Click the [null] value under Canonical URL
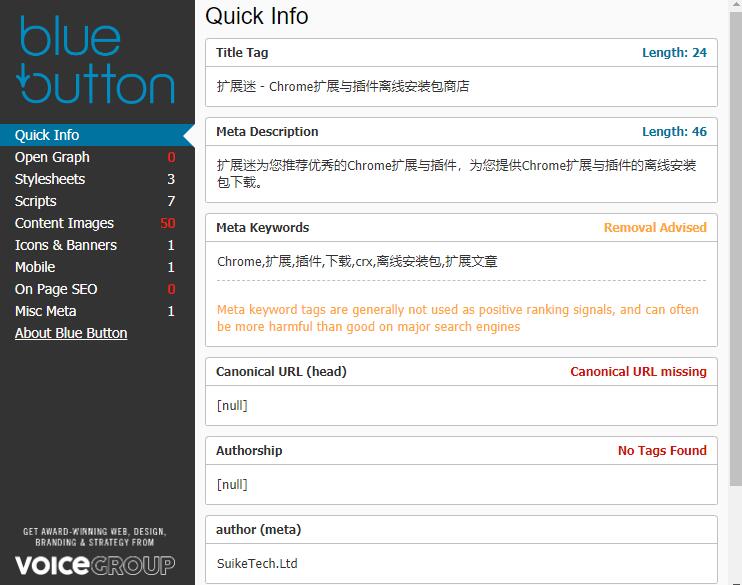742x585 pixels. coord(232,406)
